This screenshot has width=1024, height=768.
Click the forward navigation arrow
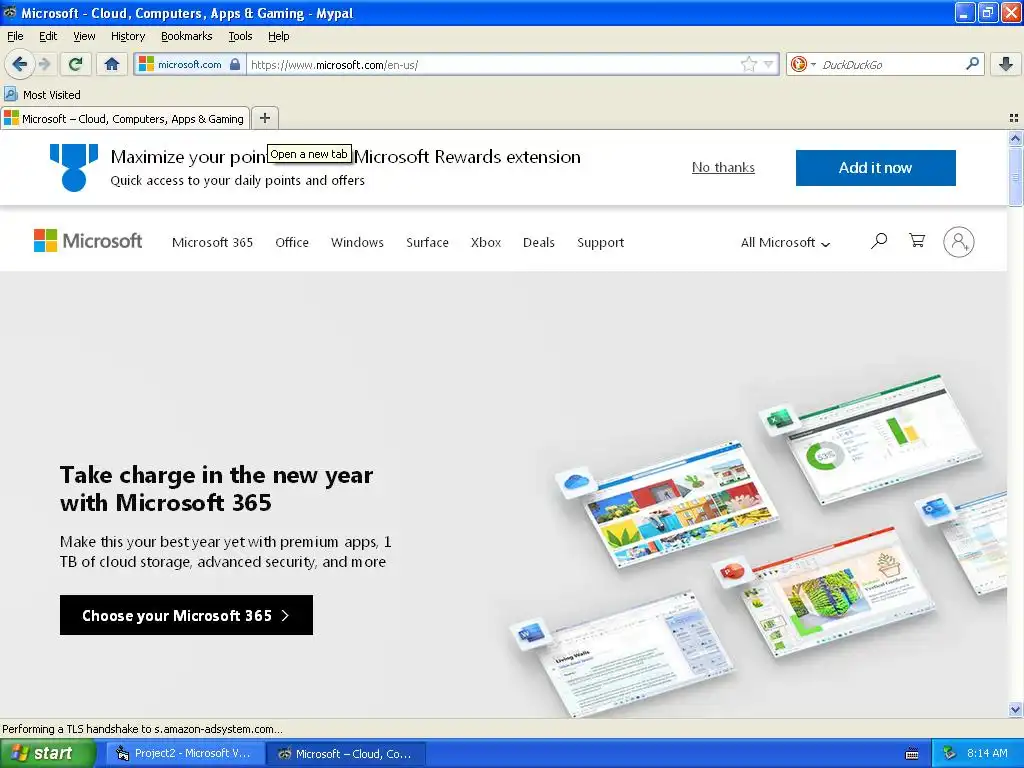click(44, 64)
